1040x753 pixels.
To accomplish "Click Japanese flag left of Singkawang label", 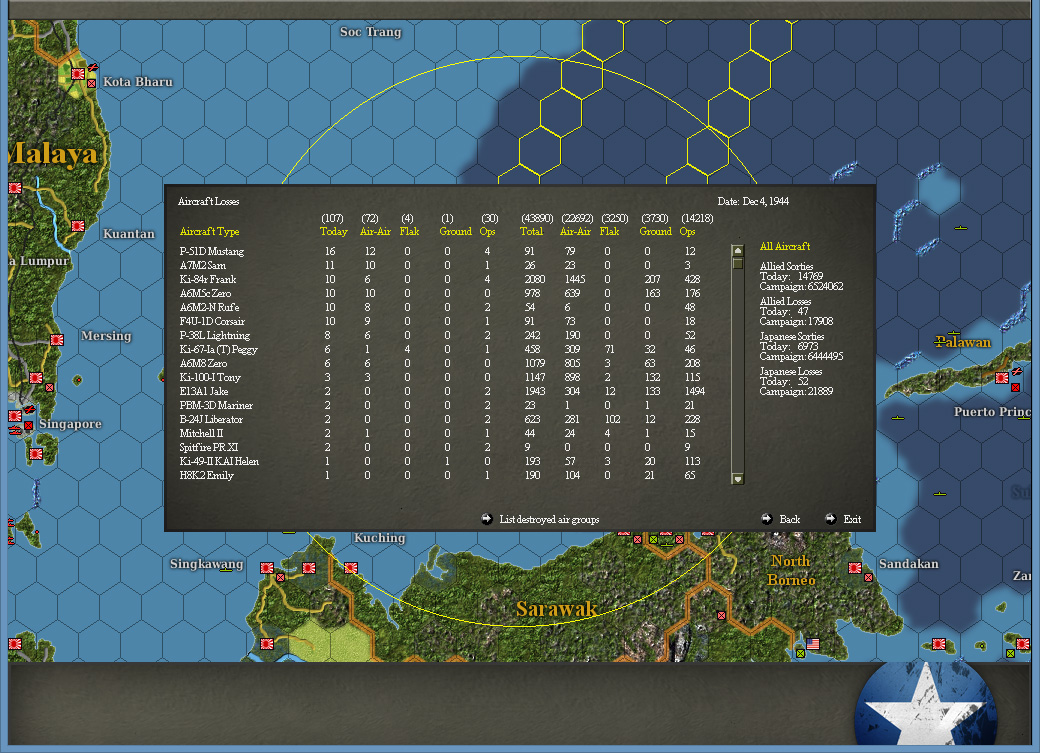I will (x=267, y=568).
